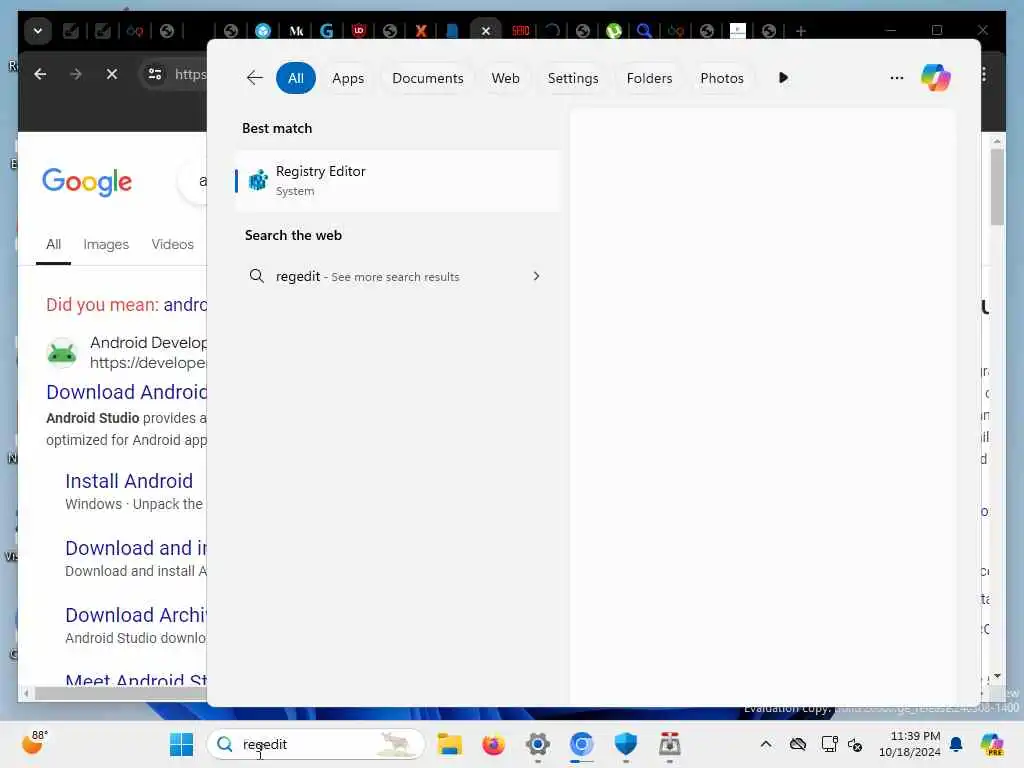Expand regedit web result chevron
Screen dimensions: 1024x768
536,276
